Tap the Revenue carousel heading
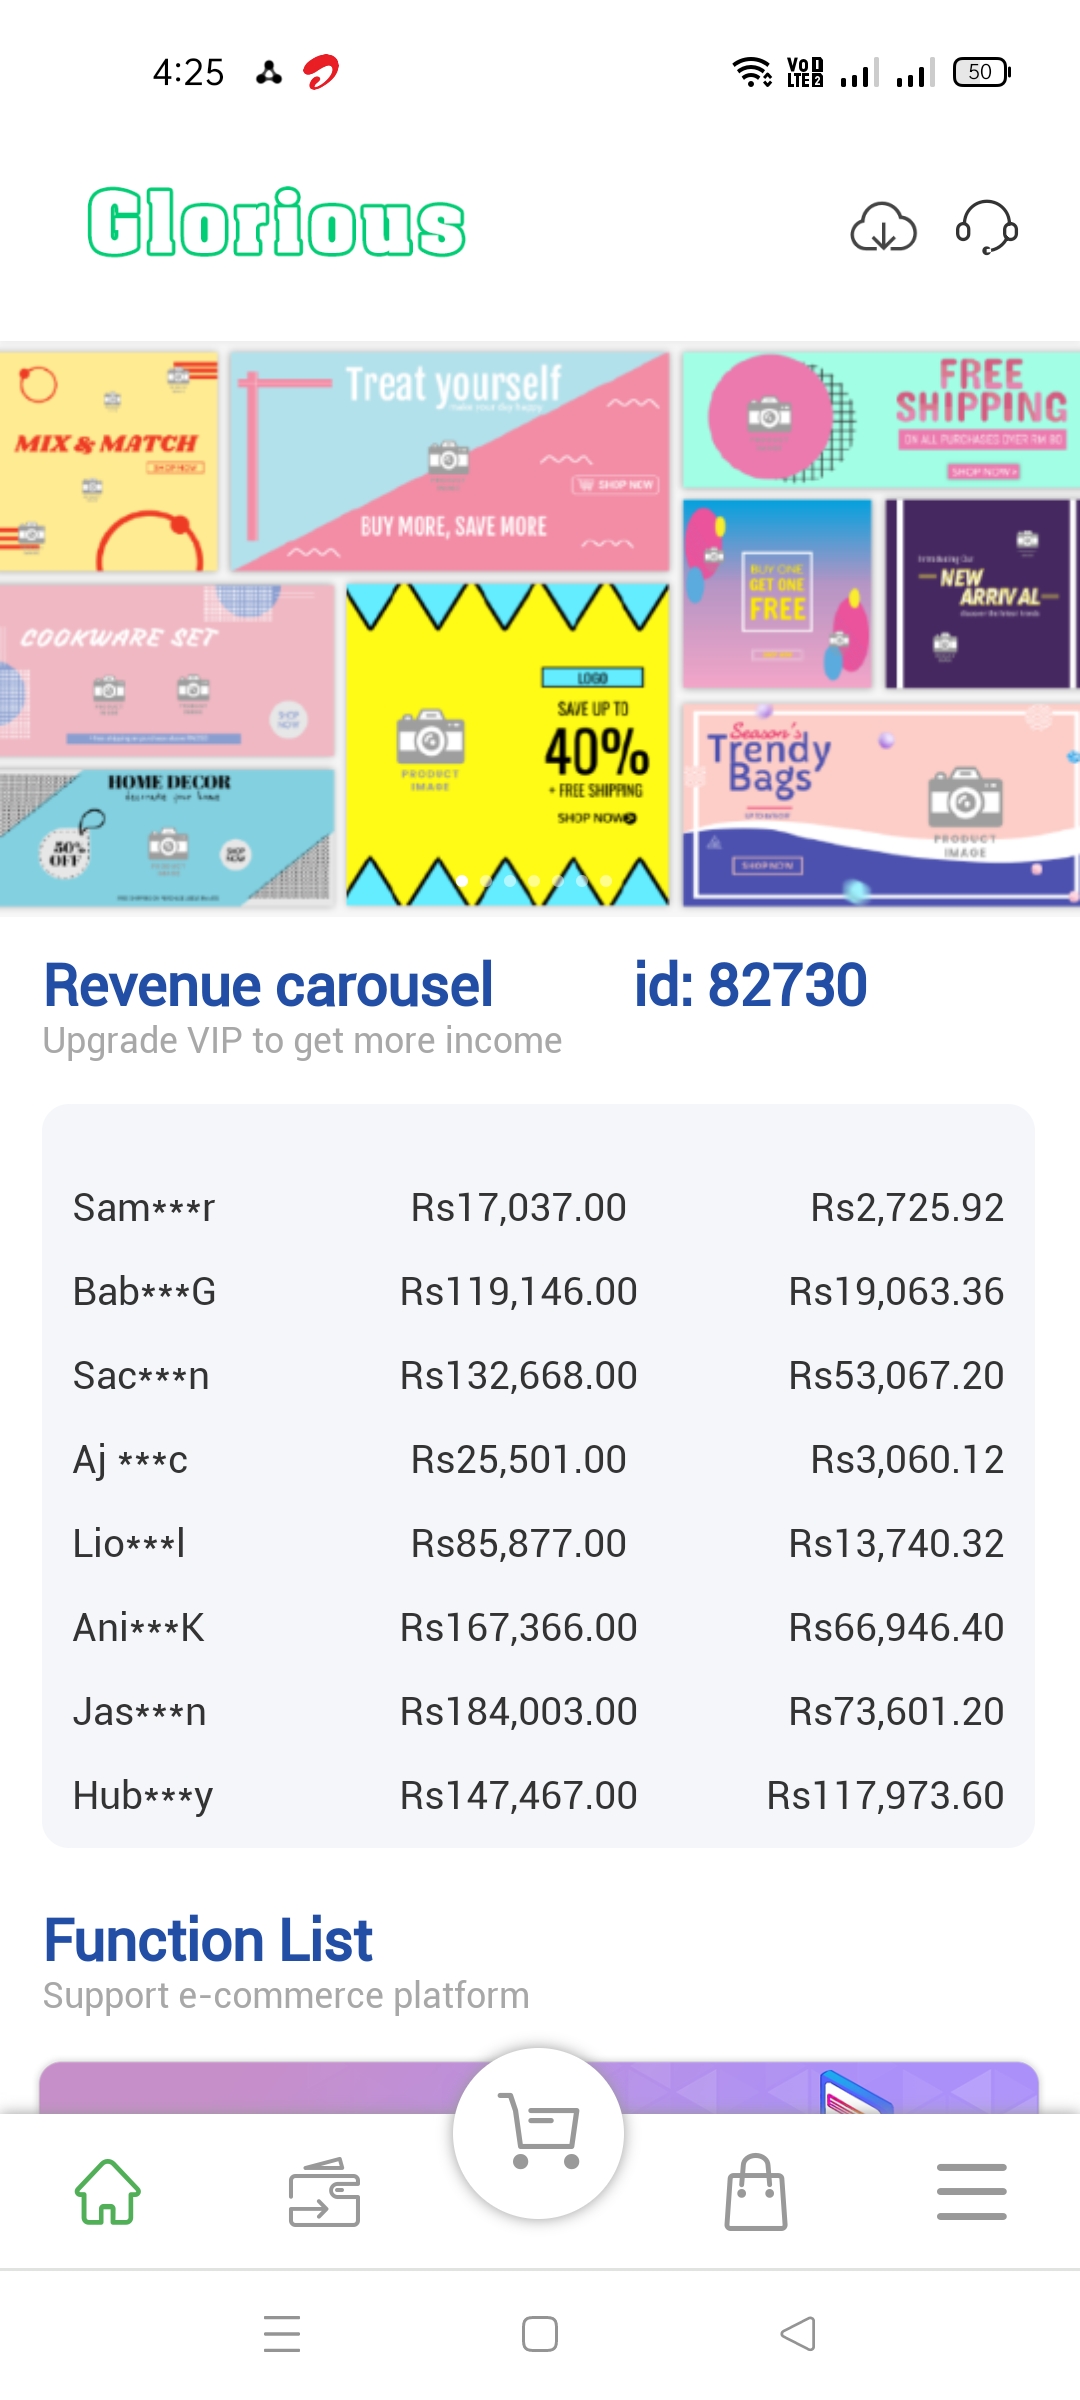This screenshot has height=2400, width=1080. point(268,986)
